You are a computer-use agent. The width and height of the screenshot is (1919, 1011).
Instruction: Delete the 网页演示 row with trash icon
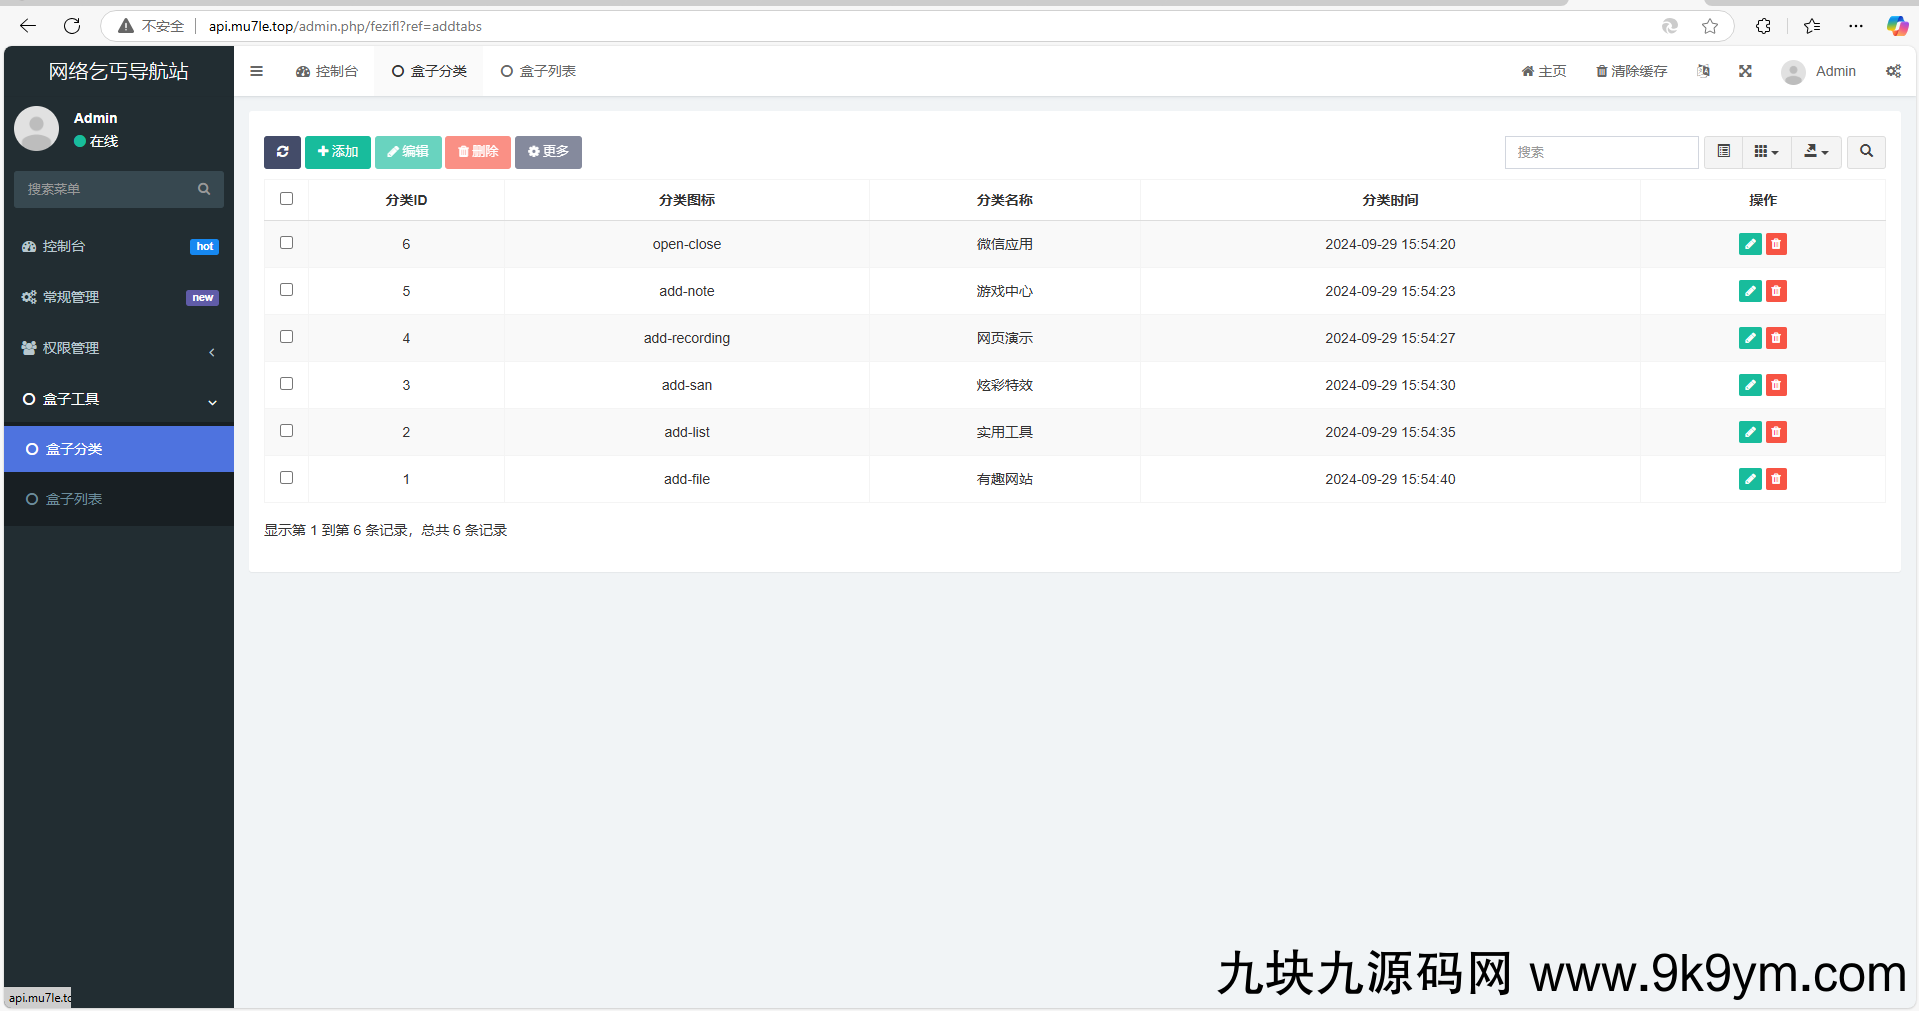pyautogui.click(x=1776, y=338)
